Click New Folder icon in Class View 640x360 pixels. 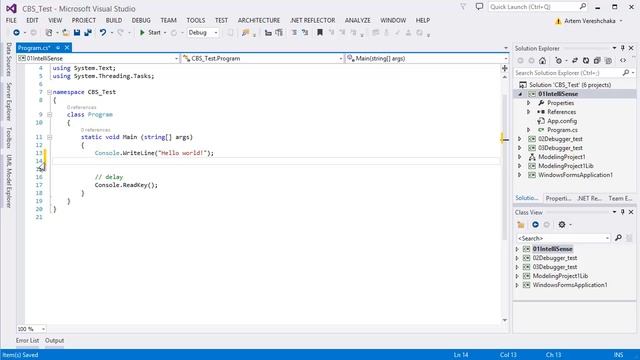click(520, 224)
